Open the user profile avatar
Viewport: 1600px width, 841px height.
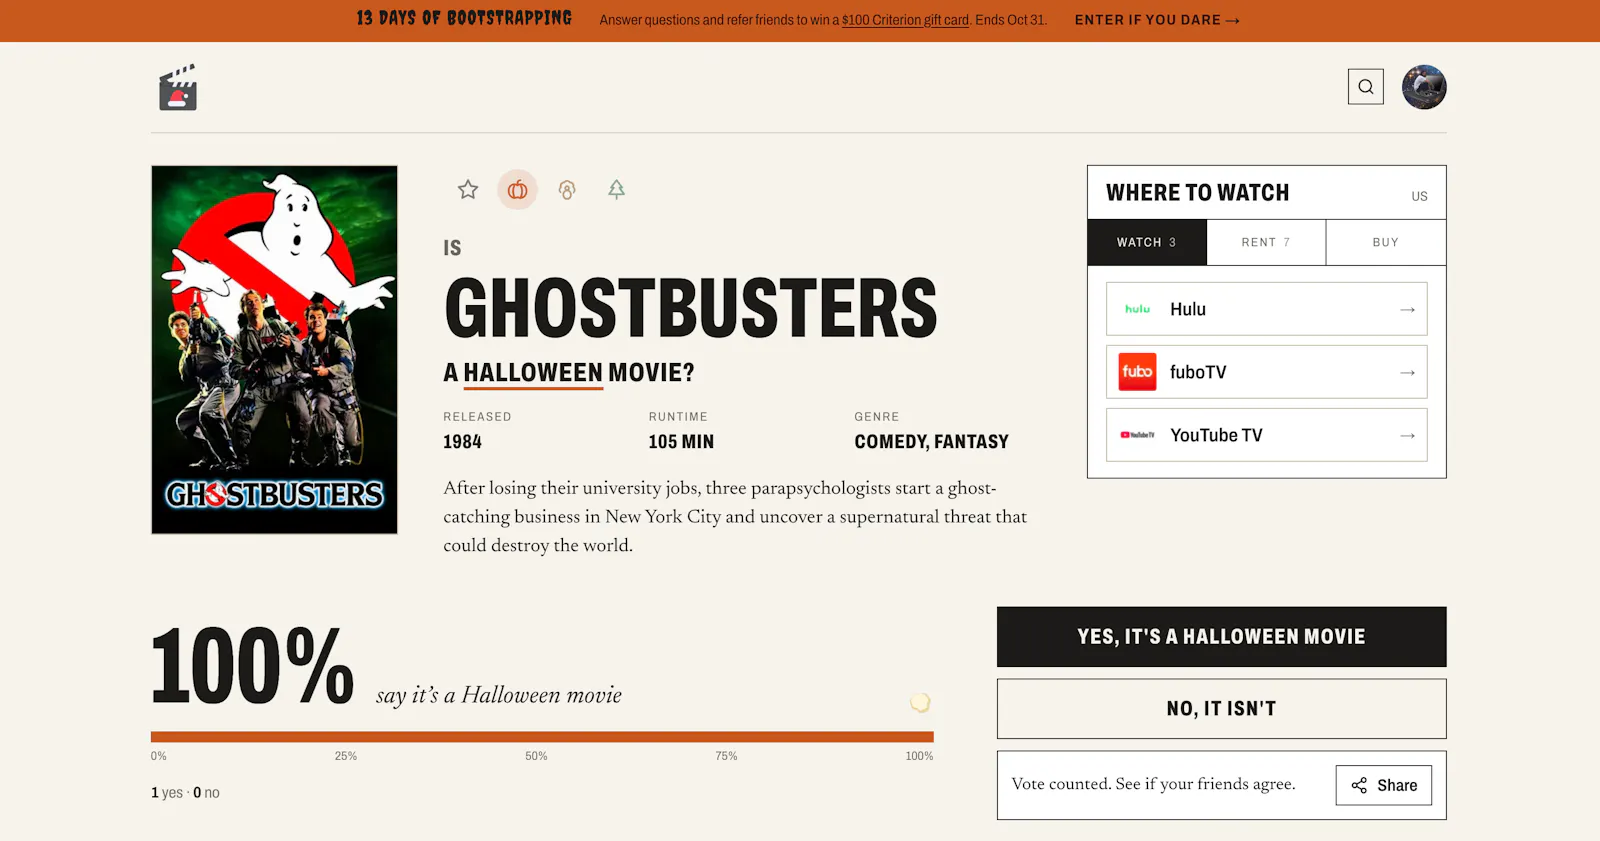[1424, 87]
